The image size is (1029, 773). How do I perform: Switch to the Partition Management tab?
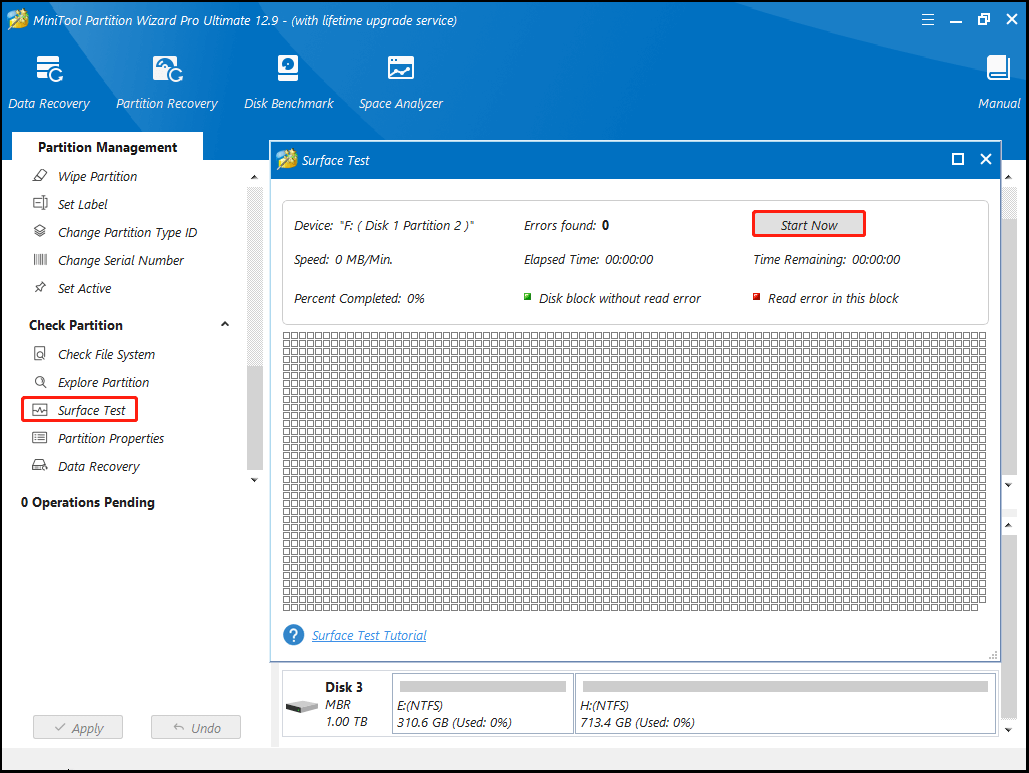[107, 147]
